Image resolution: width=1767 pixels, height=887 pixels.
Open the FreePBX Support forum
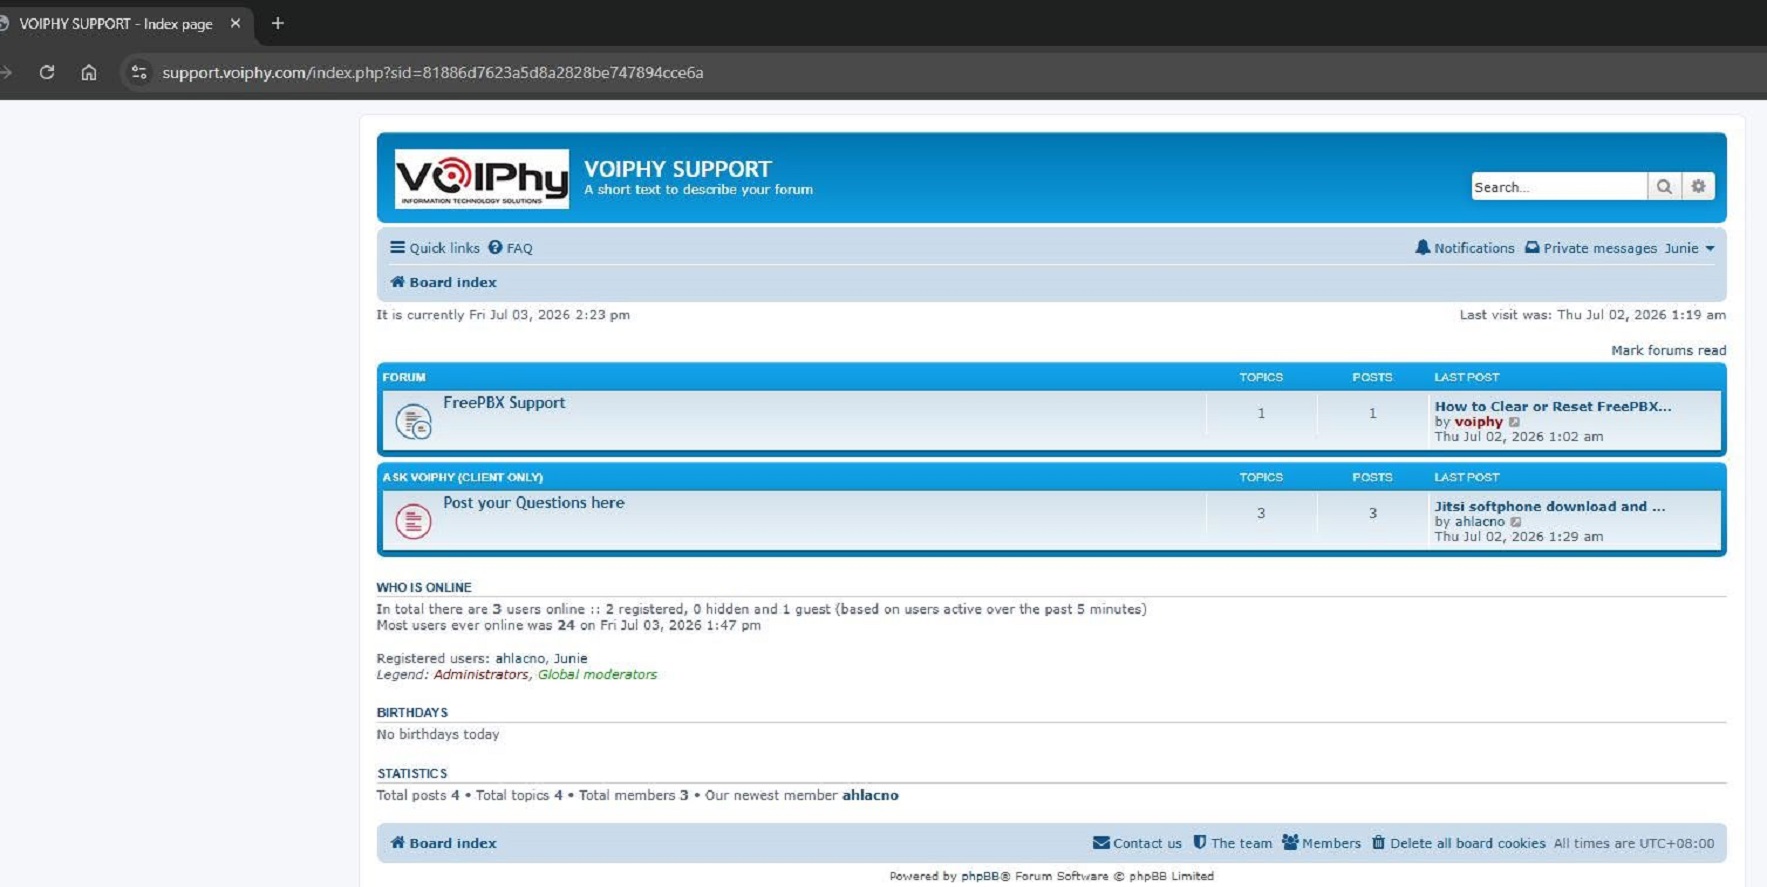[x=504, y=402]
